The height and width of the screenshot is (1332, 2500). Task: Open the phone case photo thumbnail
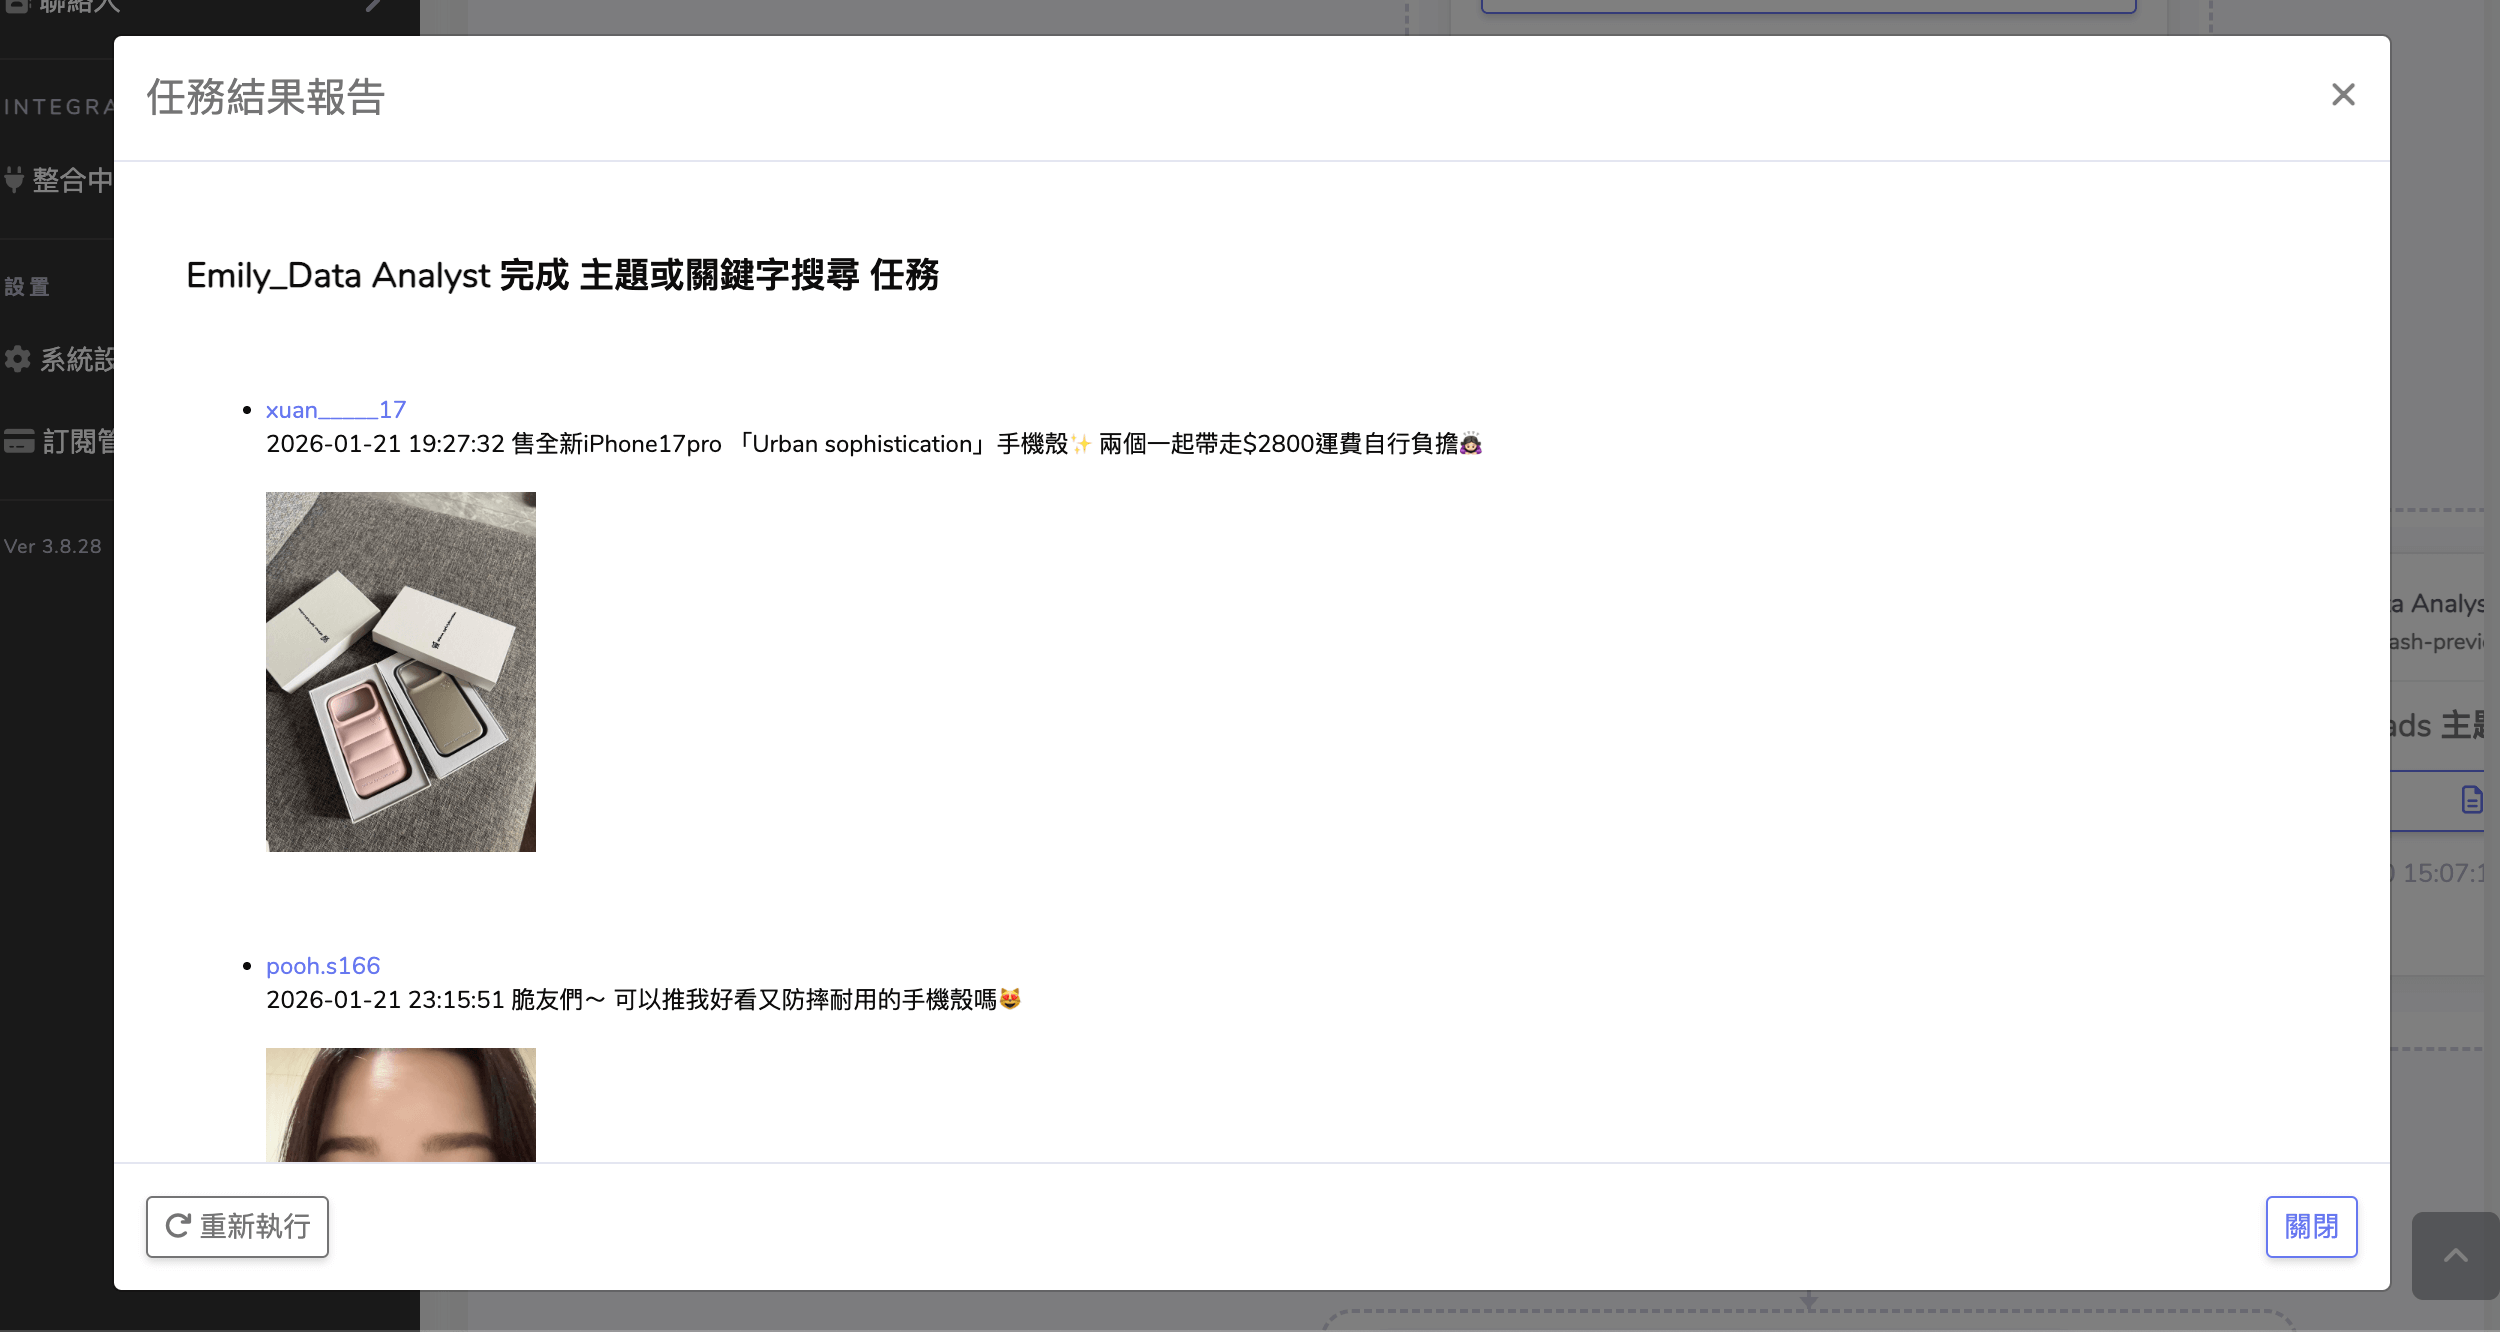400,671
